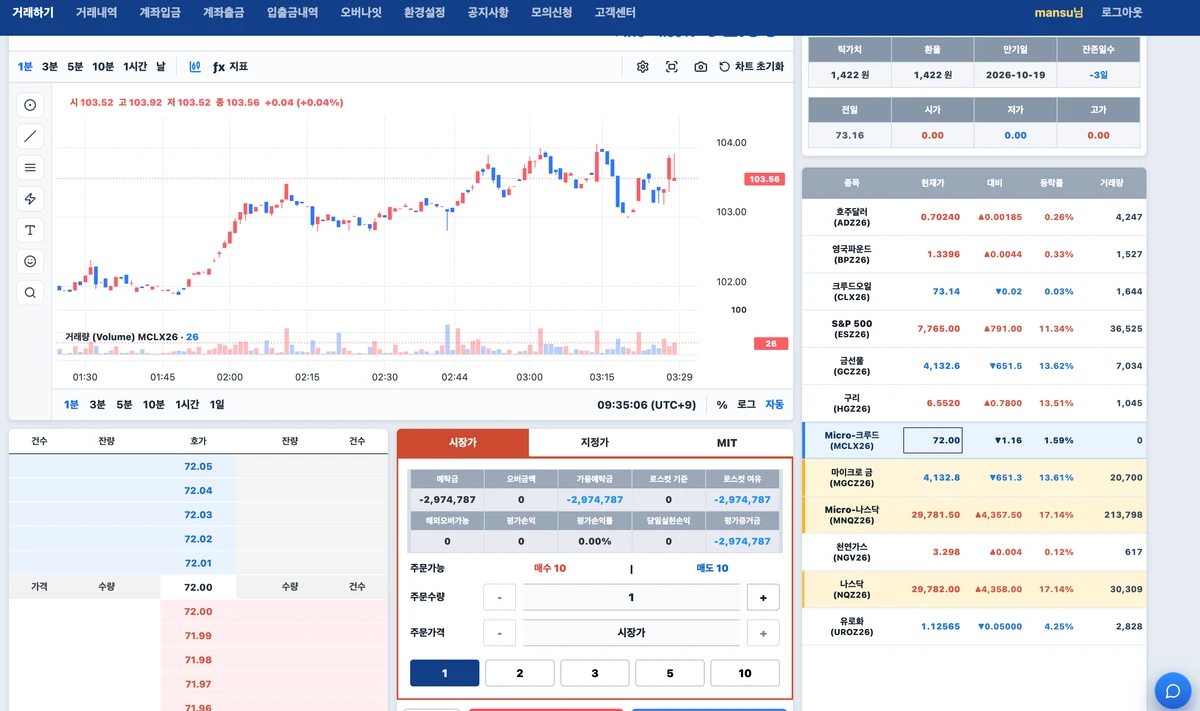
Task: Open the chat support bubble icon
Action: click(x=1172, y=690)
